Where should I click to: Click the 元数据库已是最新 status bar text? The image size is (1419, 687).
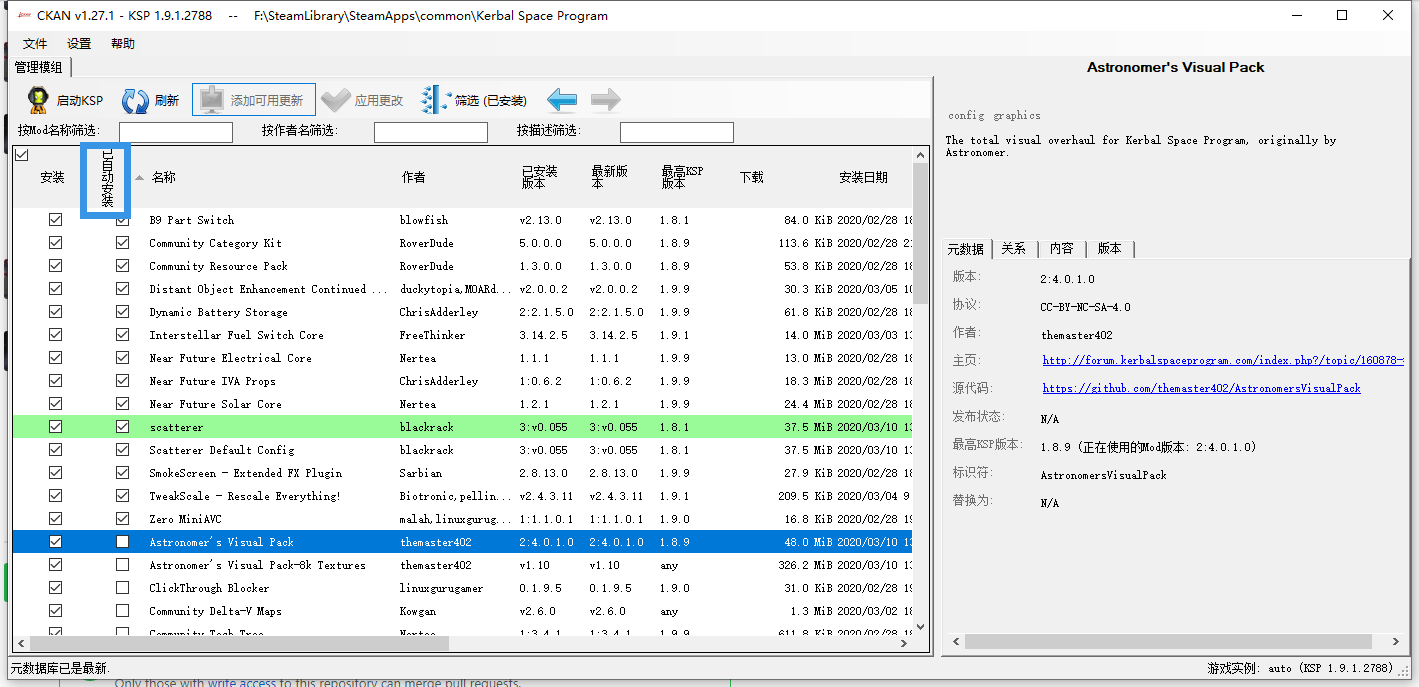pos(60,668)
